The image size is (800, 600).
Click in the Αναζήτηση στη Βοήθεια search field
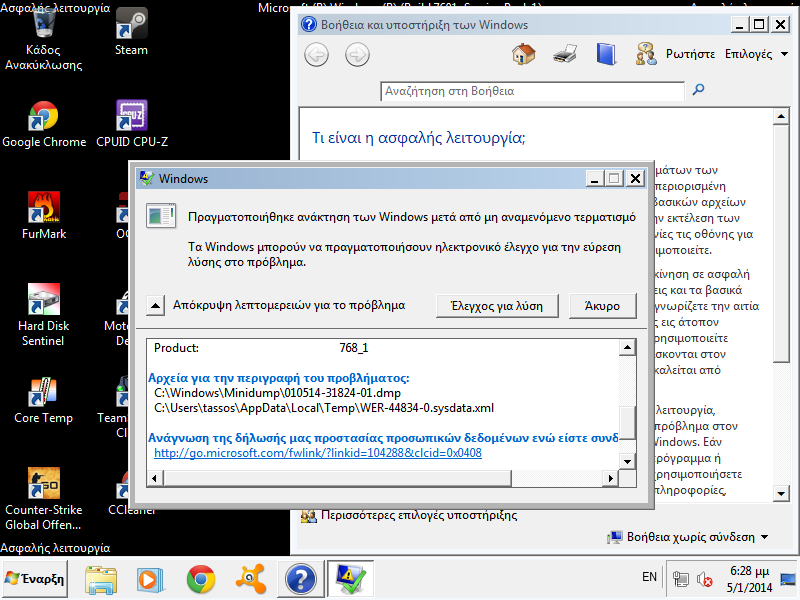tap(532, 91)
